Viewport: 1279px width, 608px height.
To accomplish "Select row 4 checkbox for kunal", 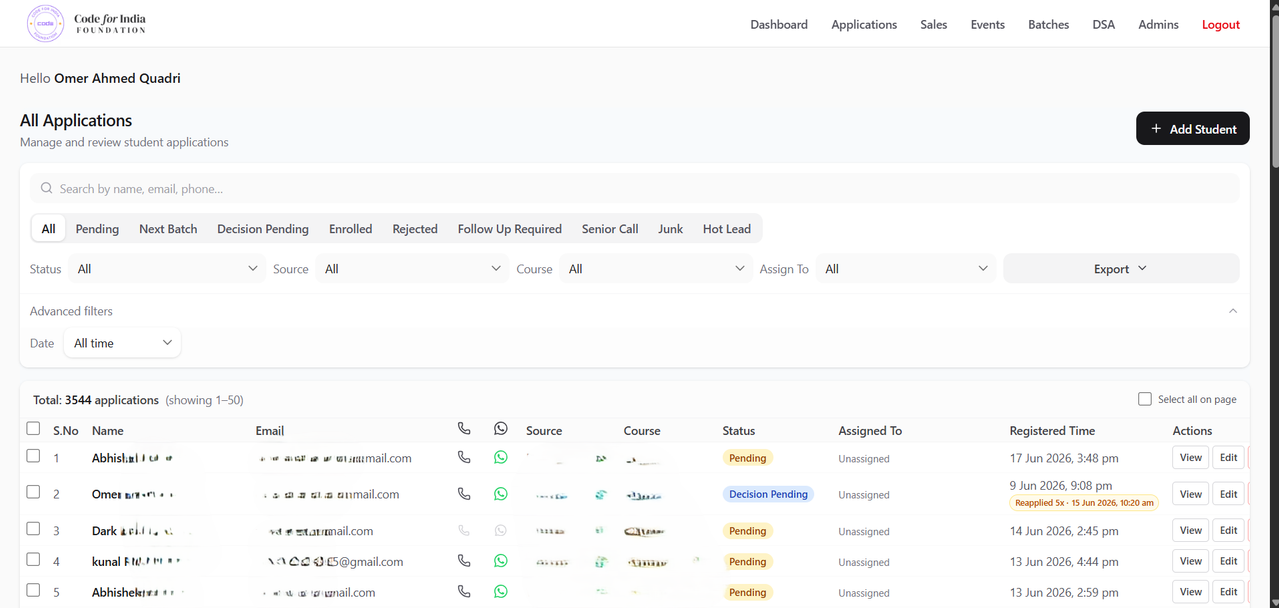I will [x=33, y=560].
